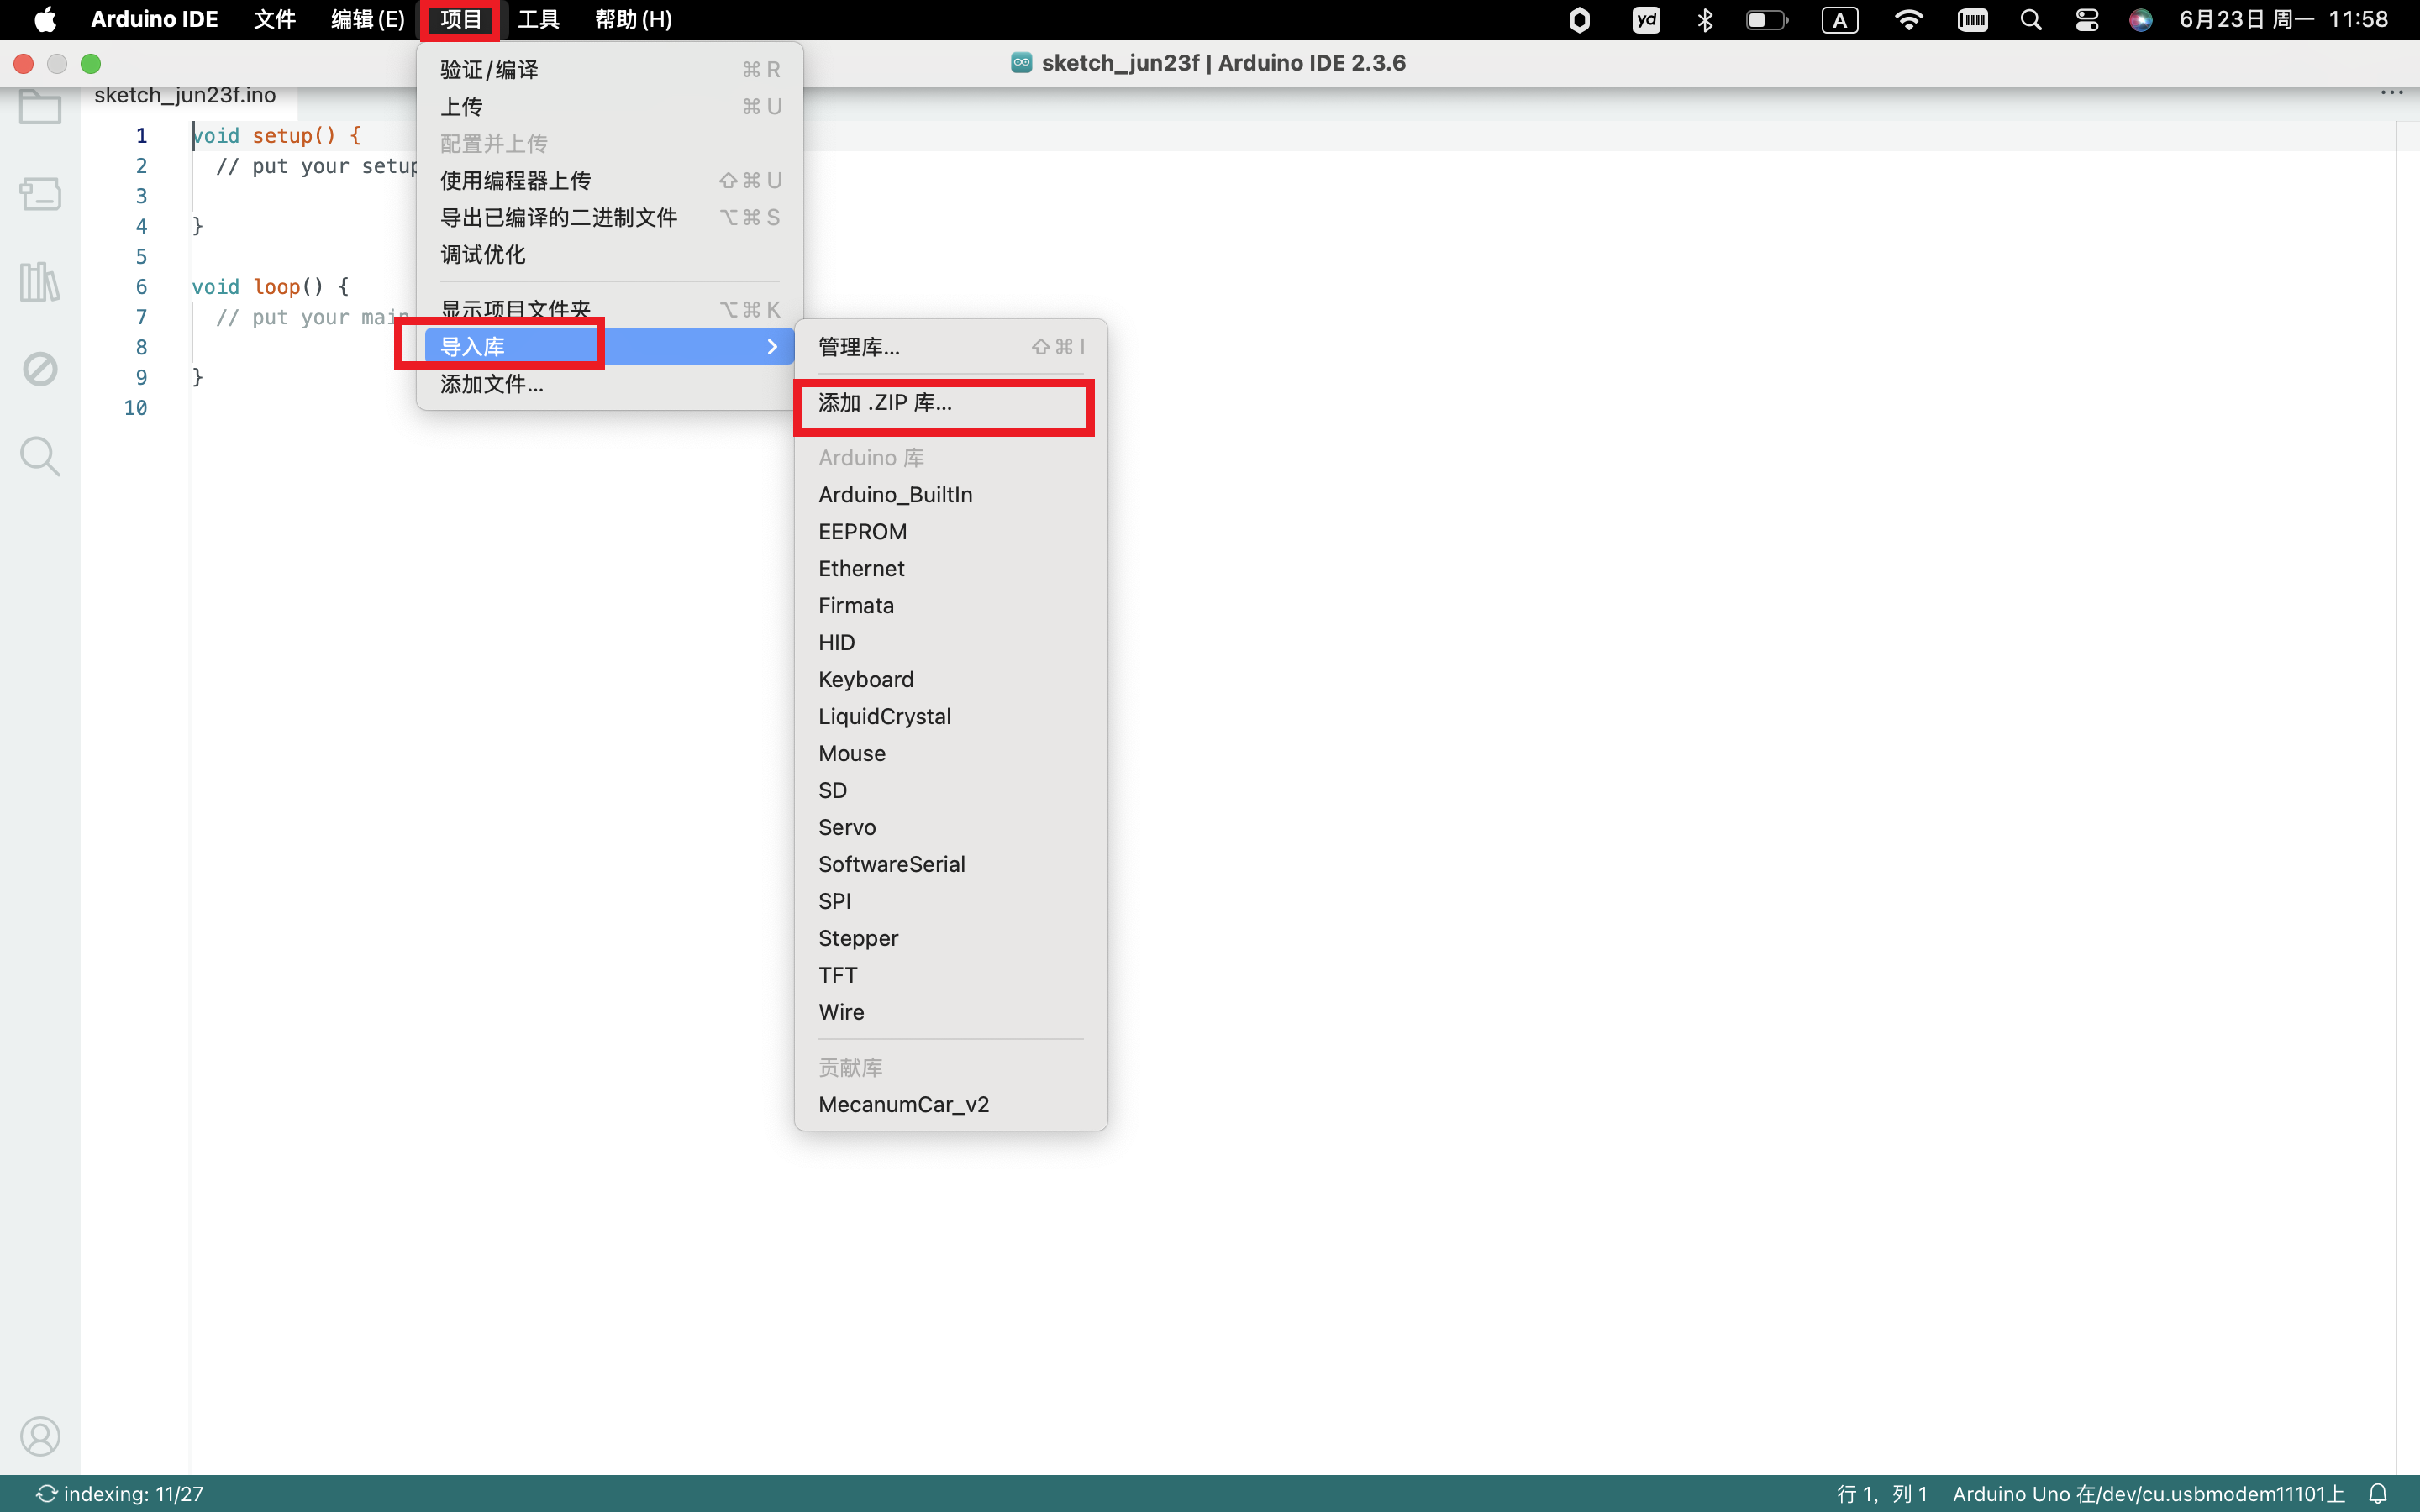The image size is (2420, 1512).
Task: Choose 导出已编译的二进制文件
Action: pos(609,217)
